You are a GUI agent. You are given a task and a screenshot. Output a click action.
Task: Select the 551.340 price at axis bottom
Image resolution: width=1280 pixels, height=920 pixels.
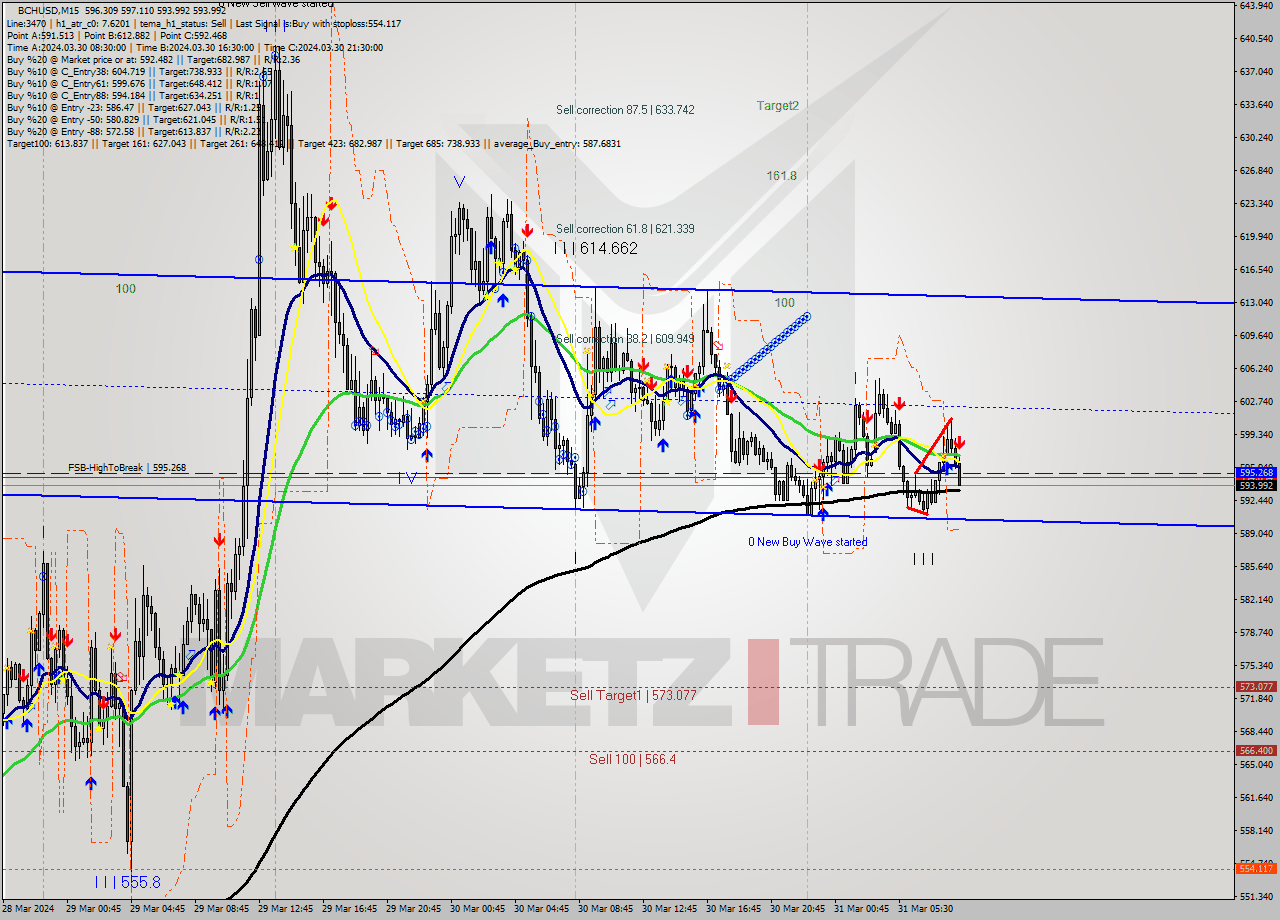point(1255,896)
